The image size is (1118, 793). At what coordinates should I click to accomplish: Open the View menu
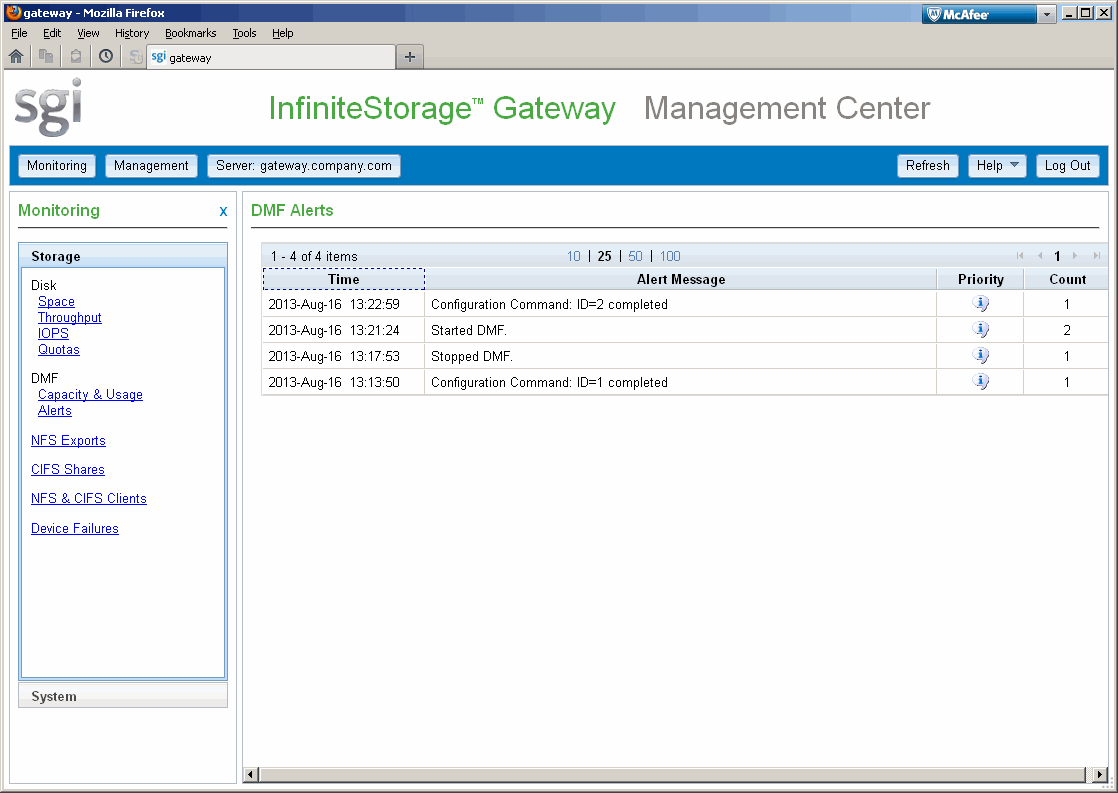pyautogui.click(x=88, y=33)
